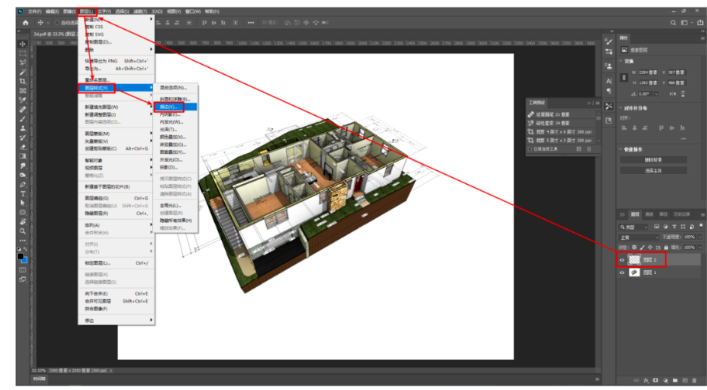
Task: Select the Brush tool
Action: 23,119
